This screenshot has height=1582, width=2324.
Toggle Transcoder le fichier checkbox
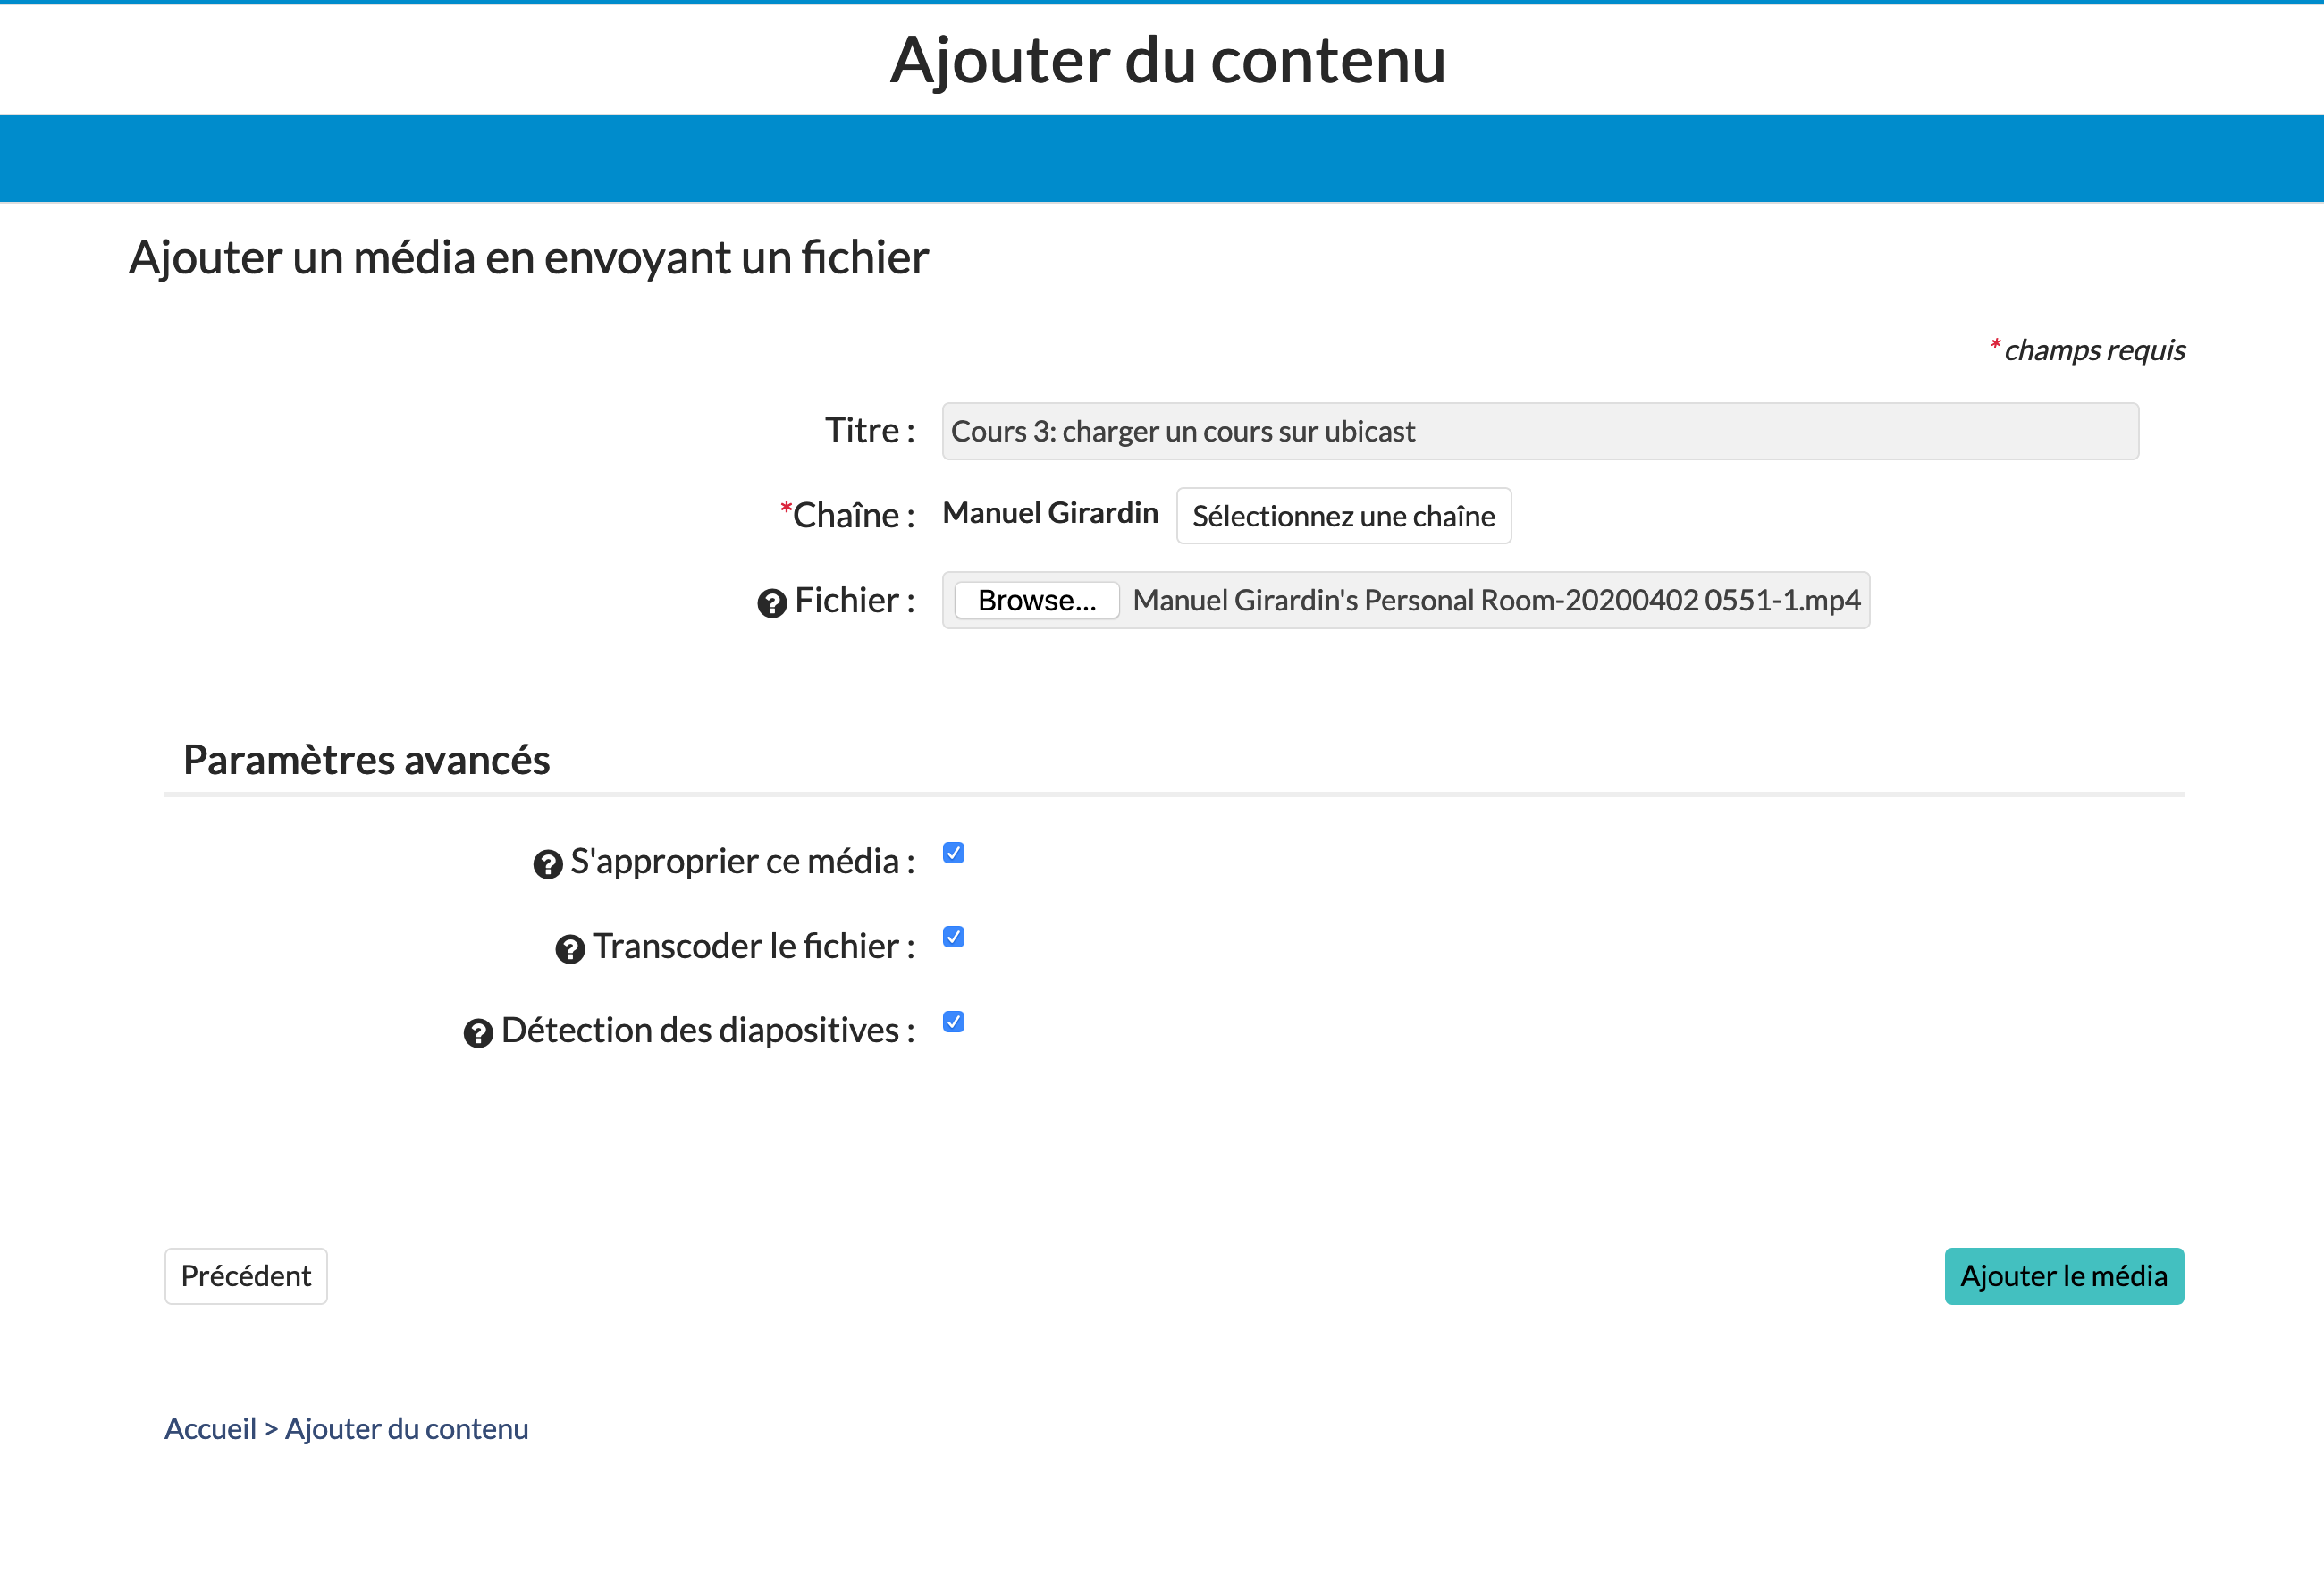click(x=953, y=937)
